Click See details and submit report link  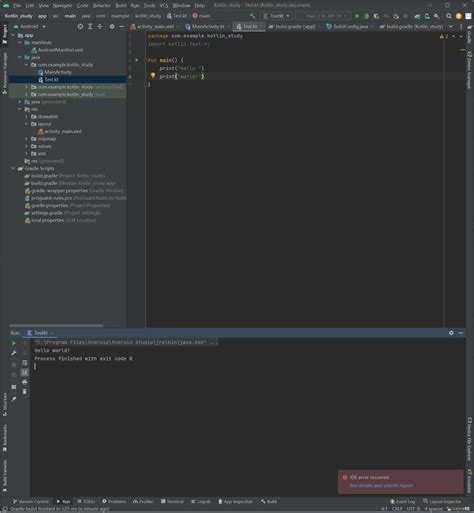click(x=381, y=485)
